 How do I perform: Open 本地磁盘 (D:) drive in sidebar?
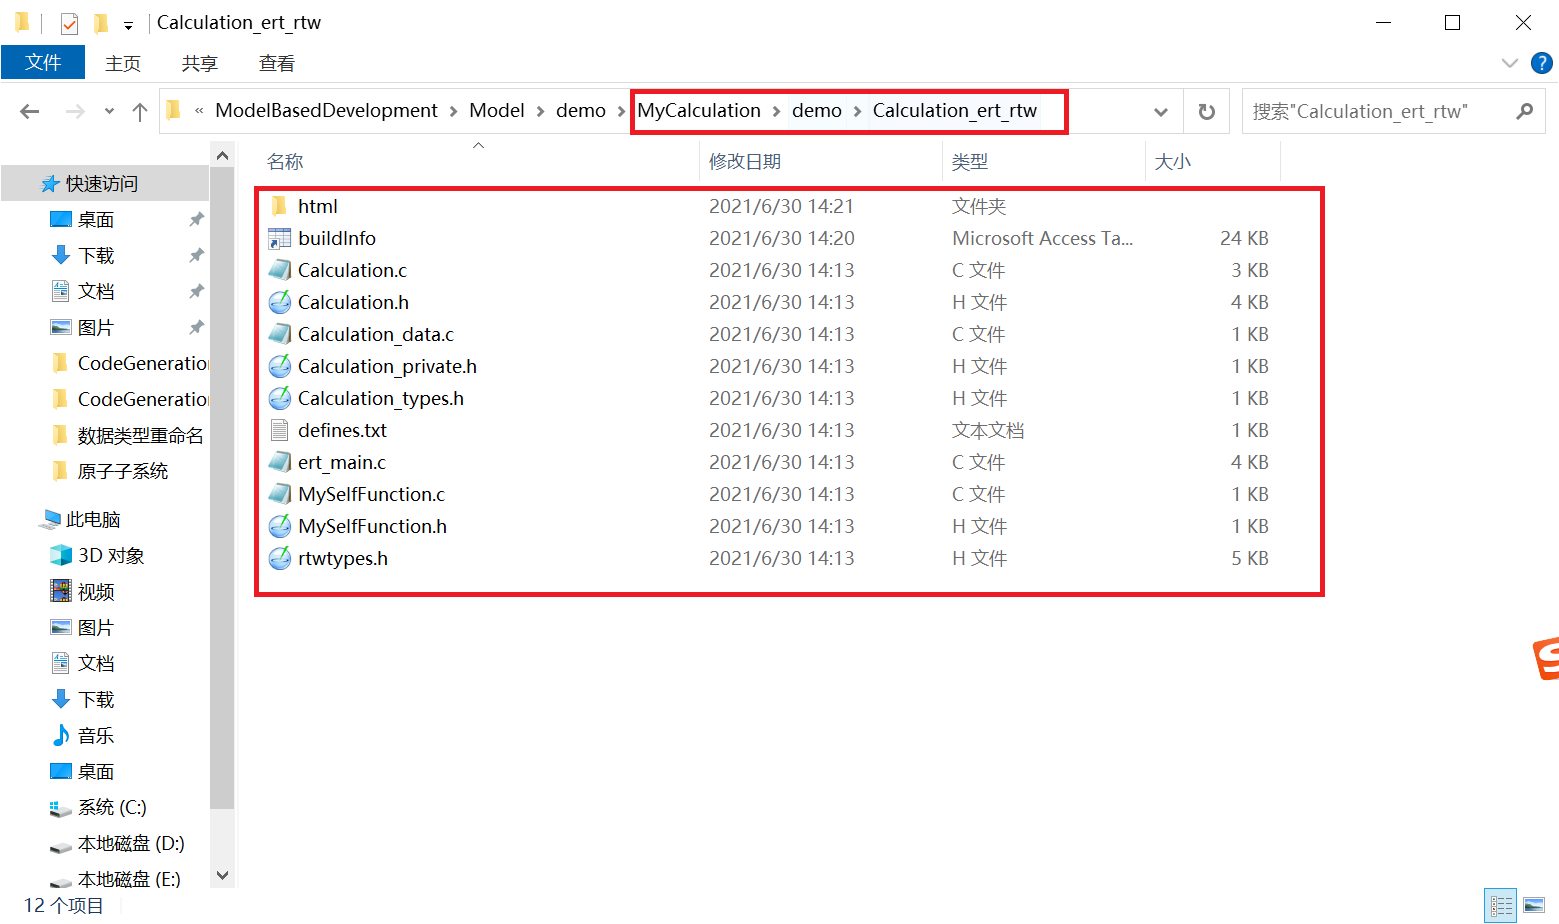pyautogui.click(x=118, y=843)
